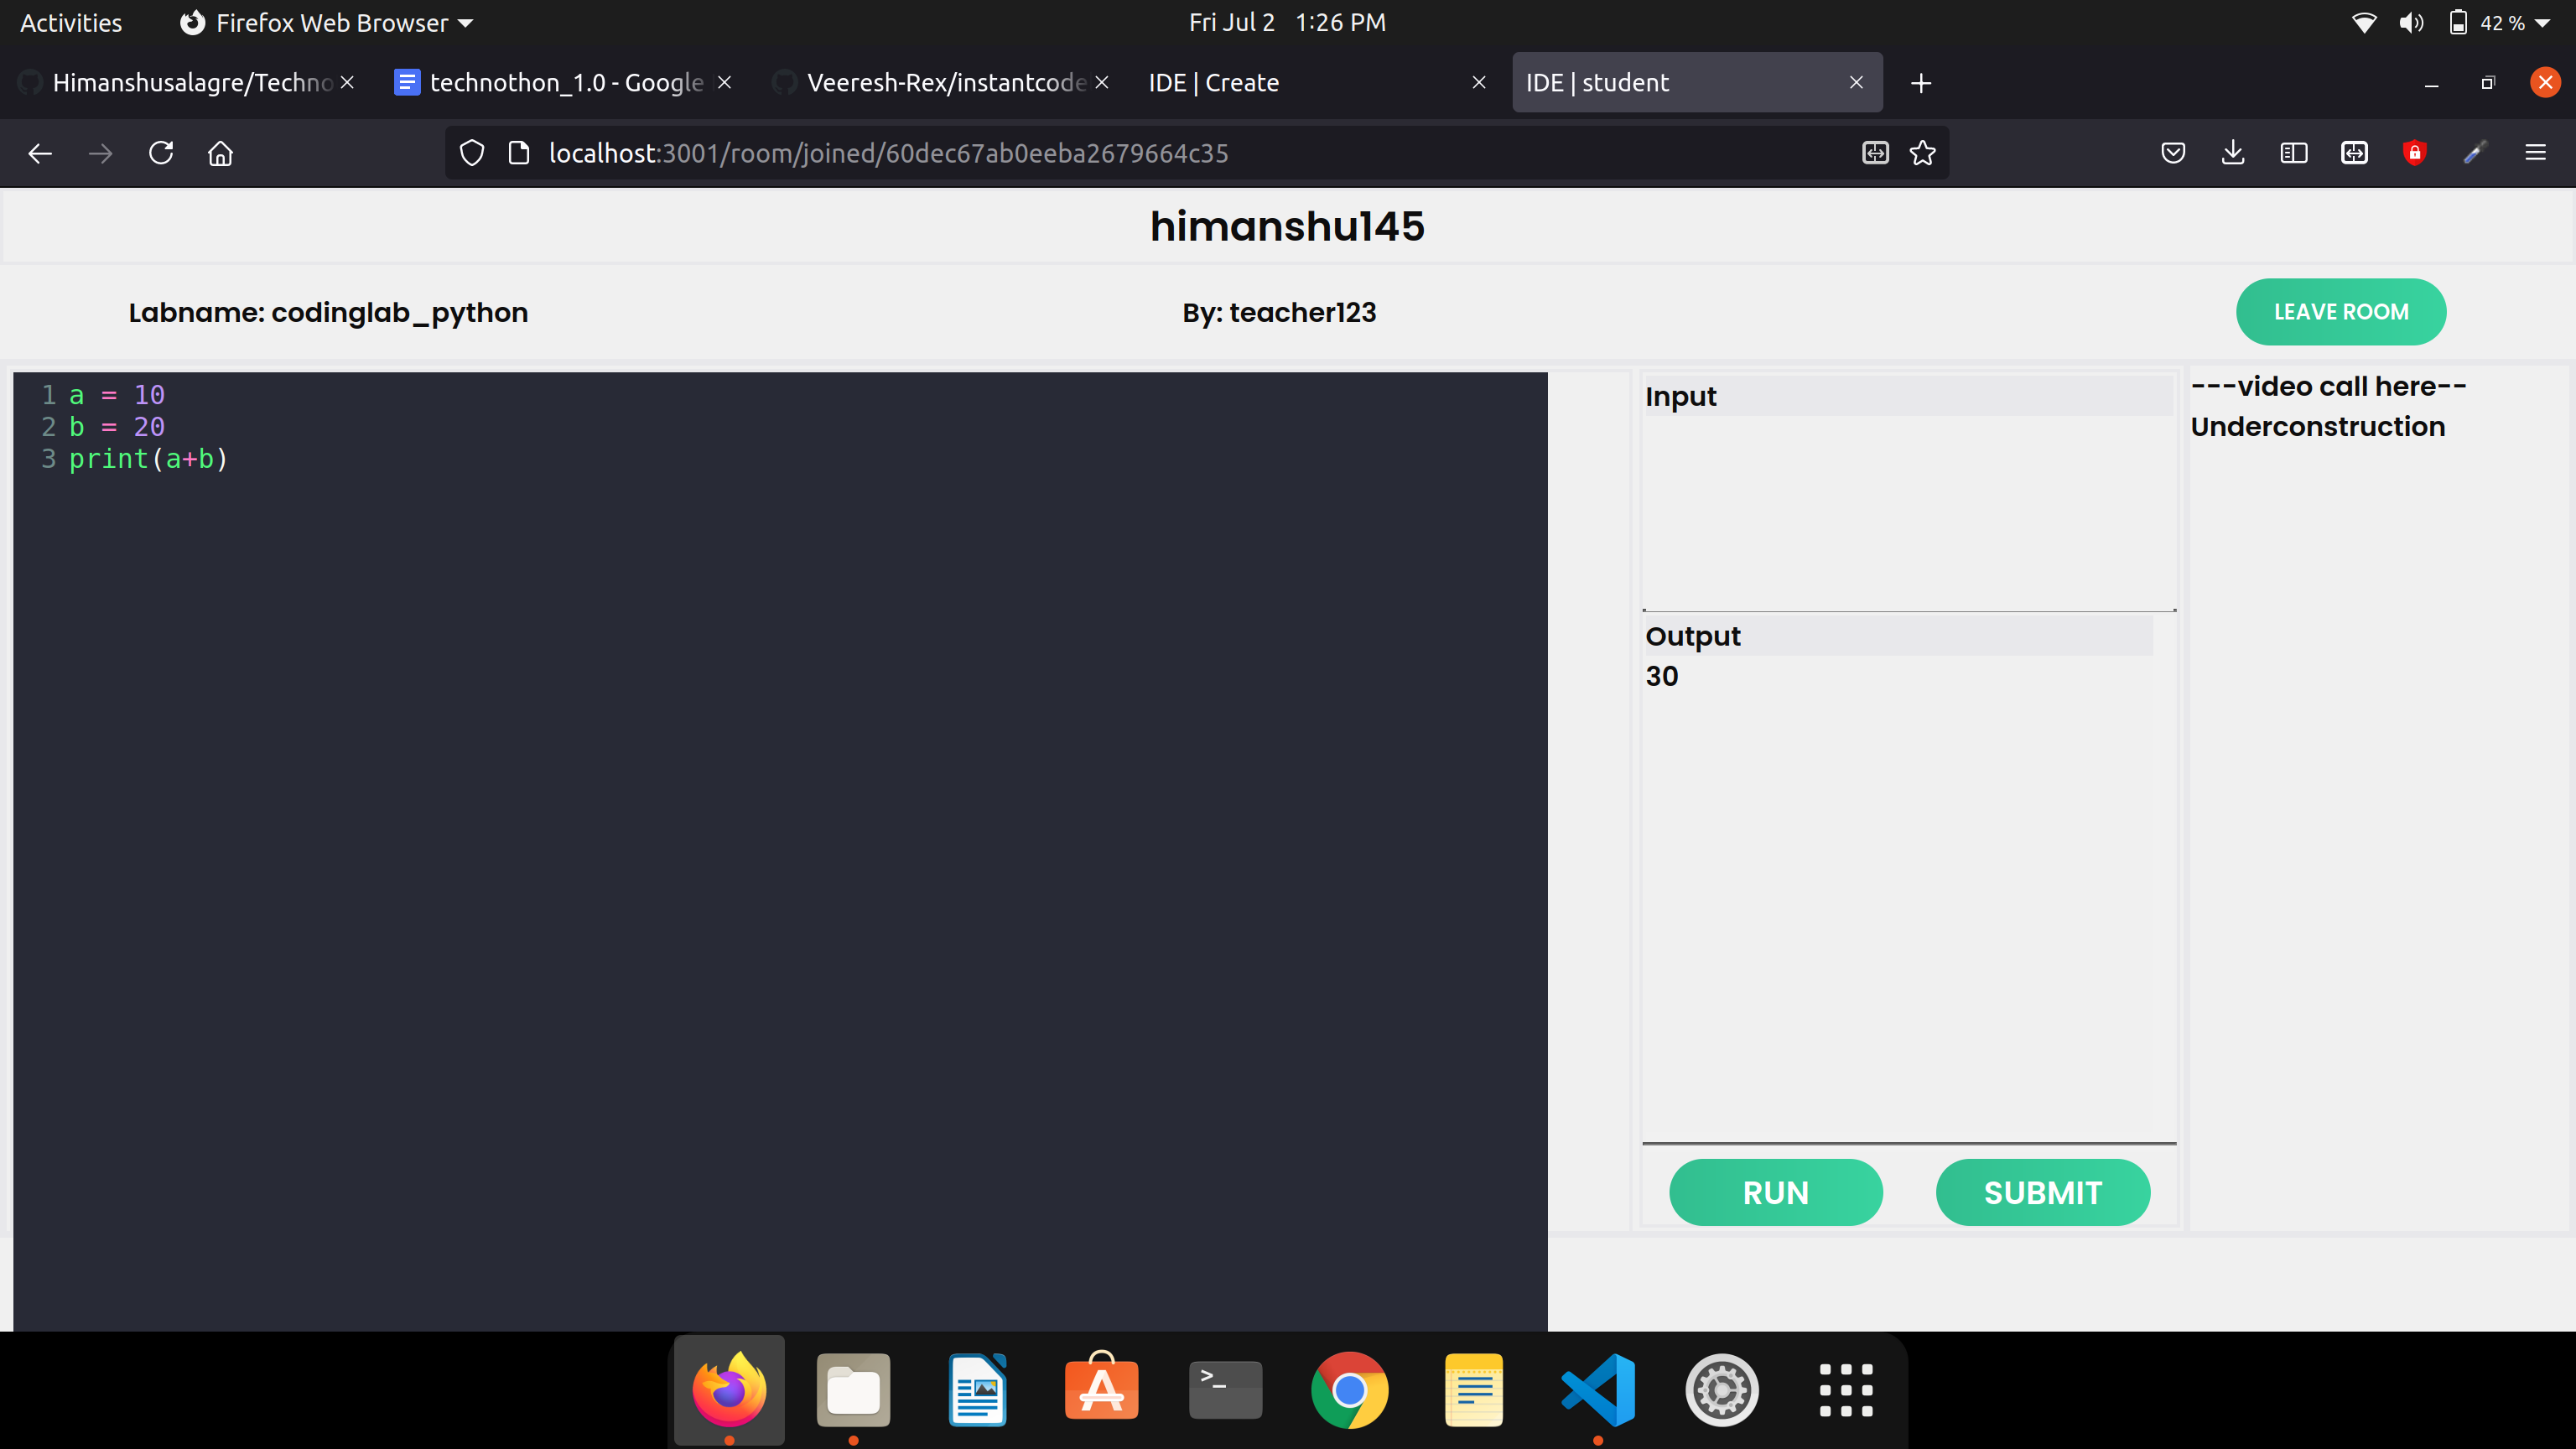2576x1449 pixels.
Task: Toggle the Firefox sidebar panel
Action: (2294, 153)
